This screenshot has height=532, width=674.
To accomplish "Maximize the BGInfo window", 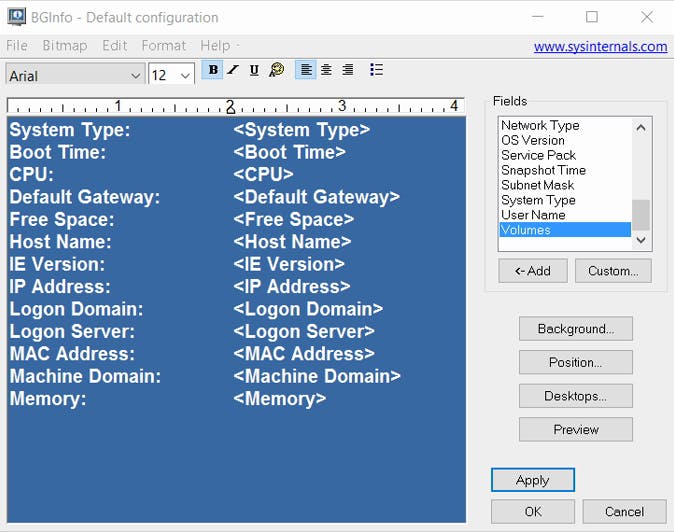I will pos(592,17).
